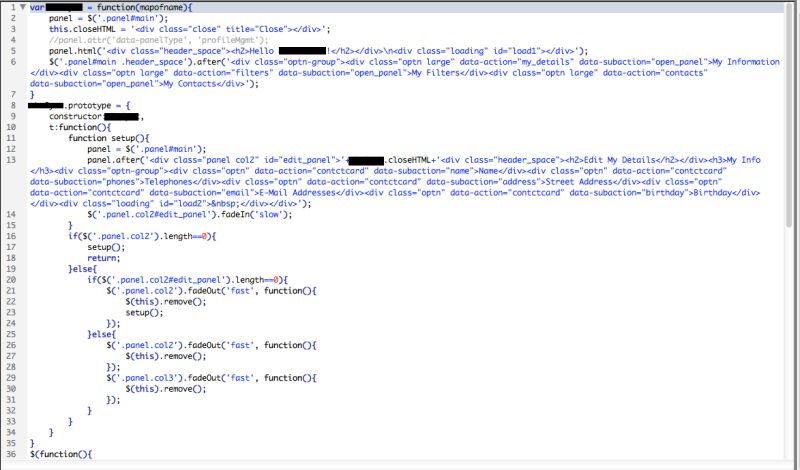The image size is (800, 470).
Task: Click 'return;' on line 18
Action: point(104,258)
